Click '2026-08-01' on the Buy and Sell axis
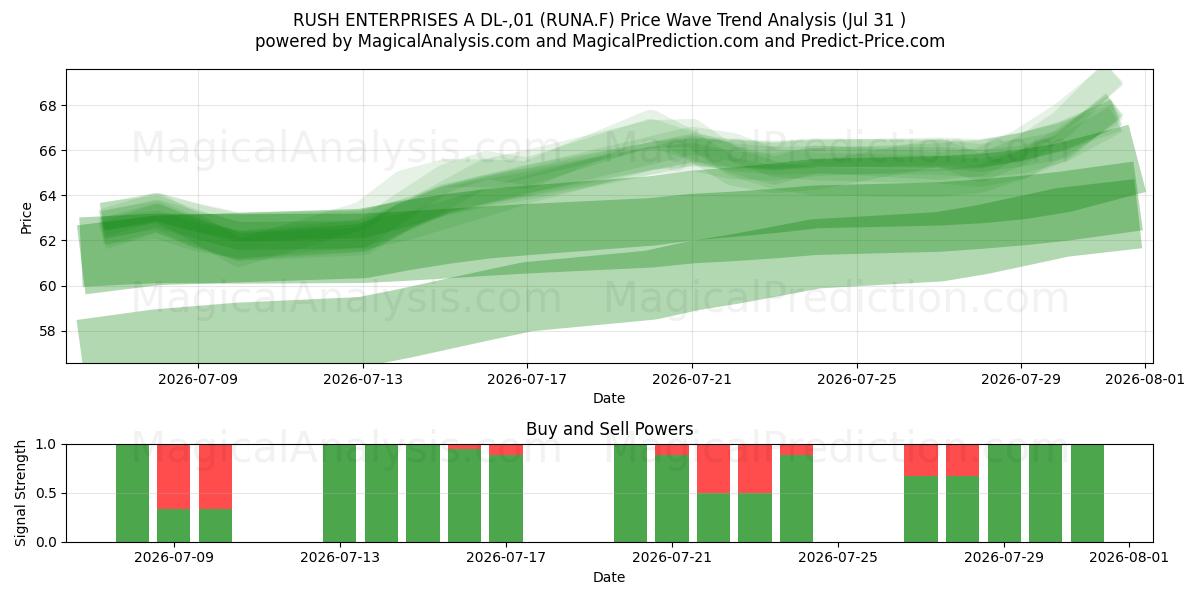The width and height of the screenshot is (1200, 600). tap(1129, 559)
